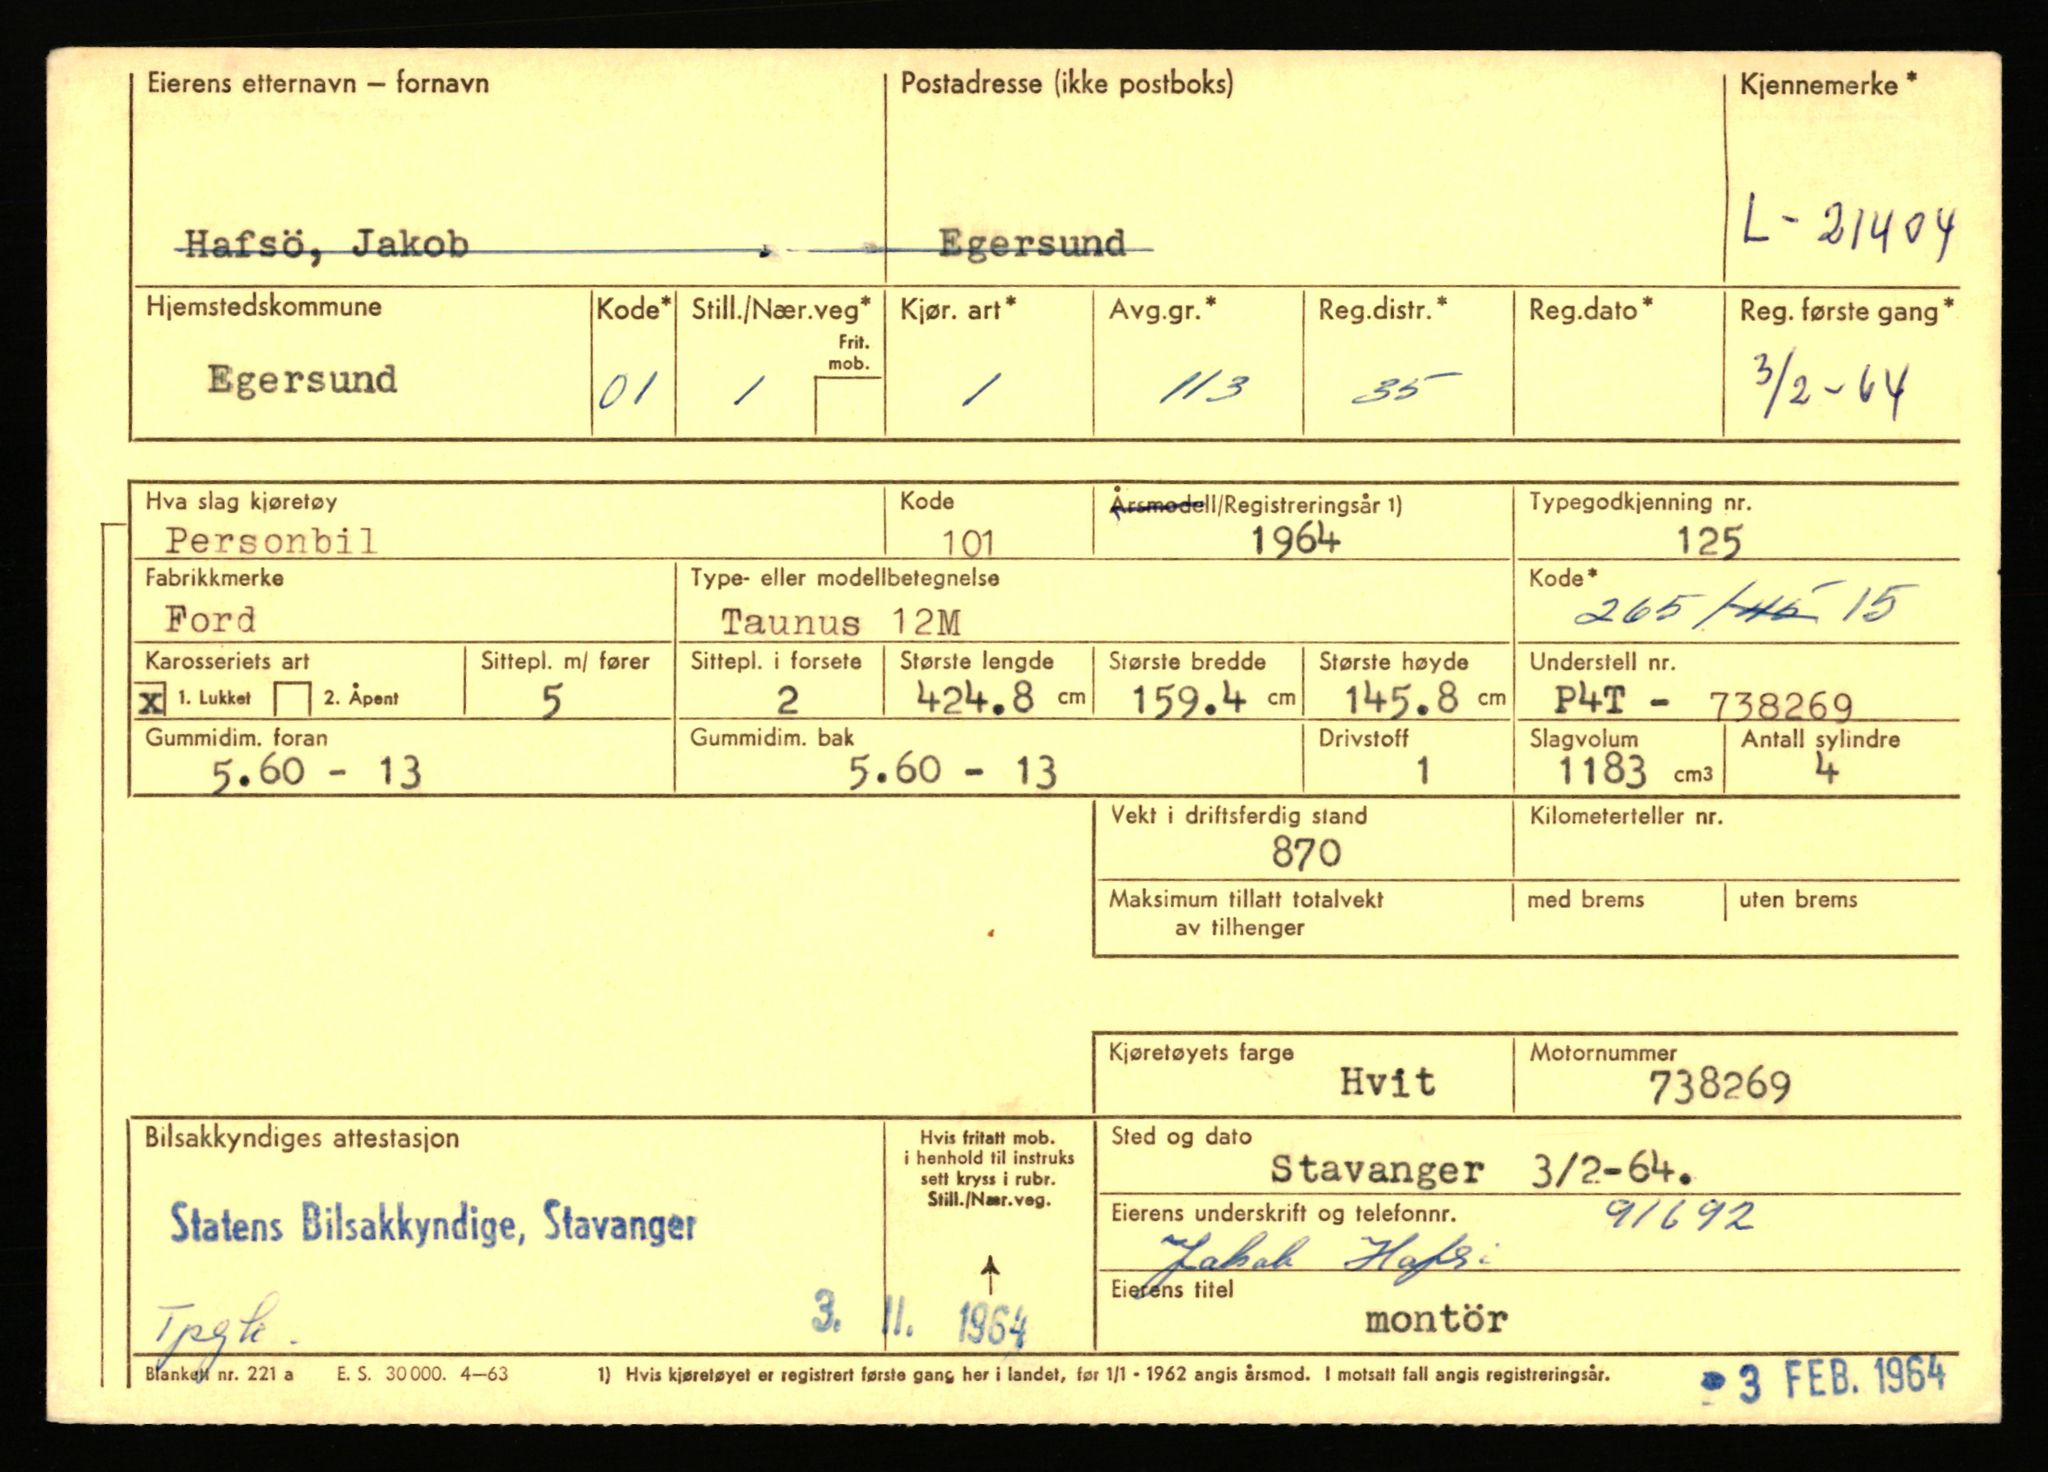
Task: Click the form number 'Blankett nr. 221 a'
Action: click(219, 1374)
